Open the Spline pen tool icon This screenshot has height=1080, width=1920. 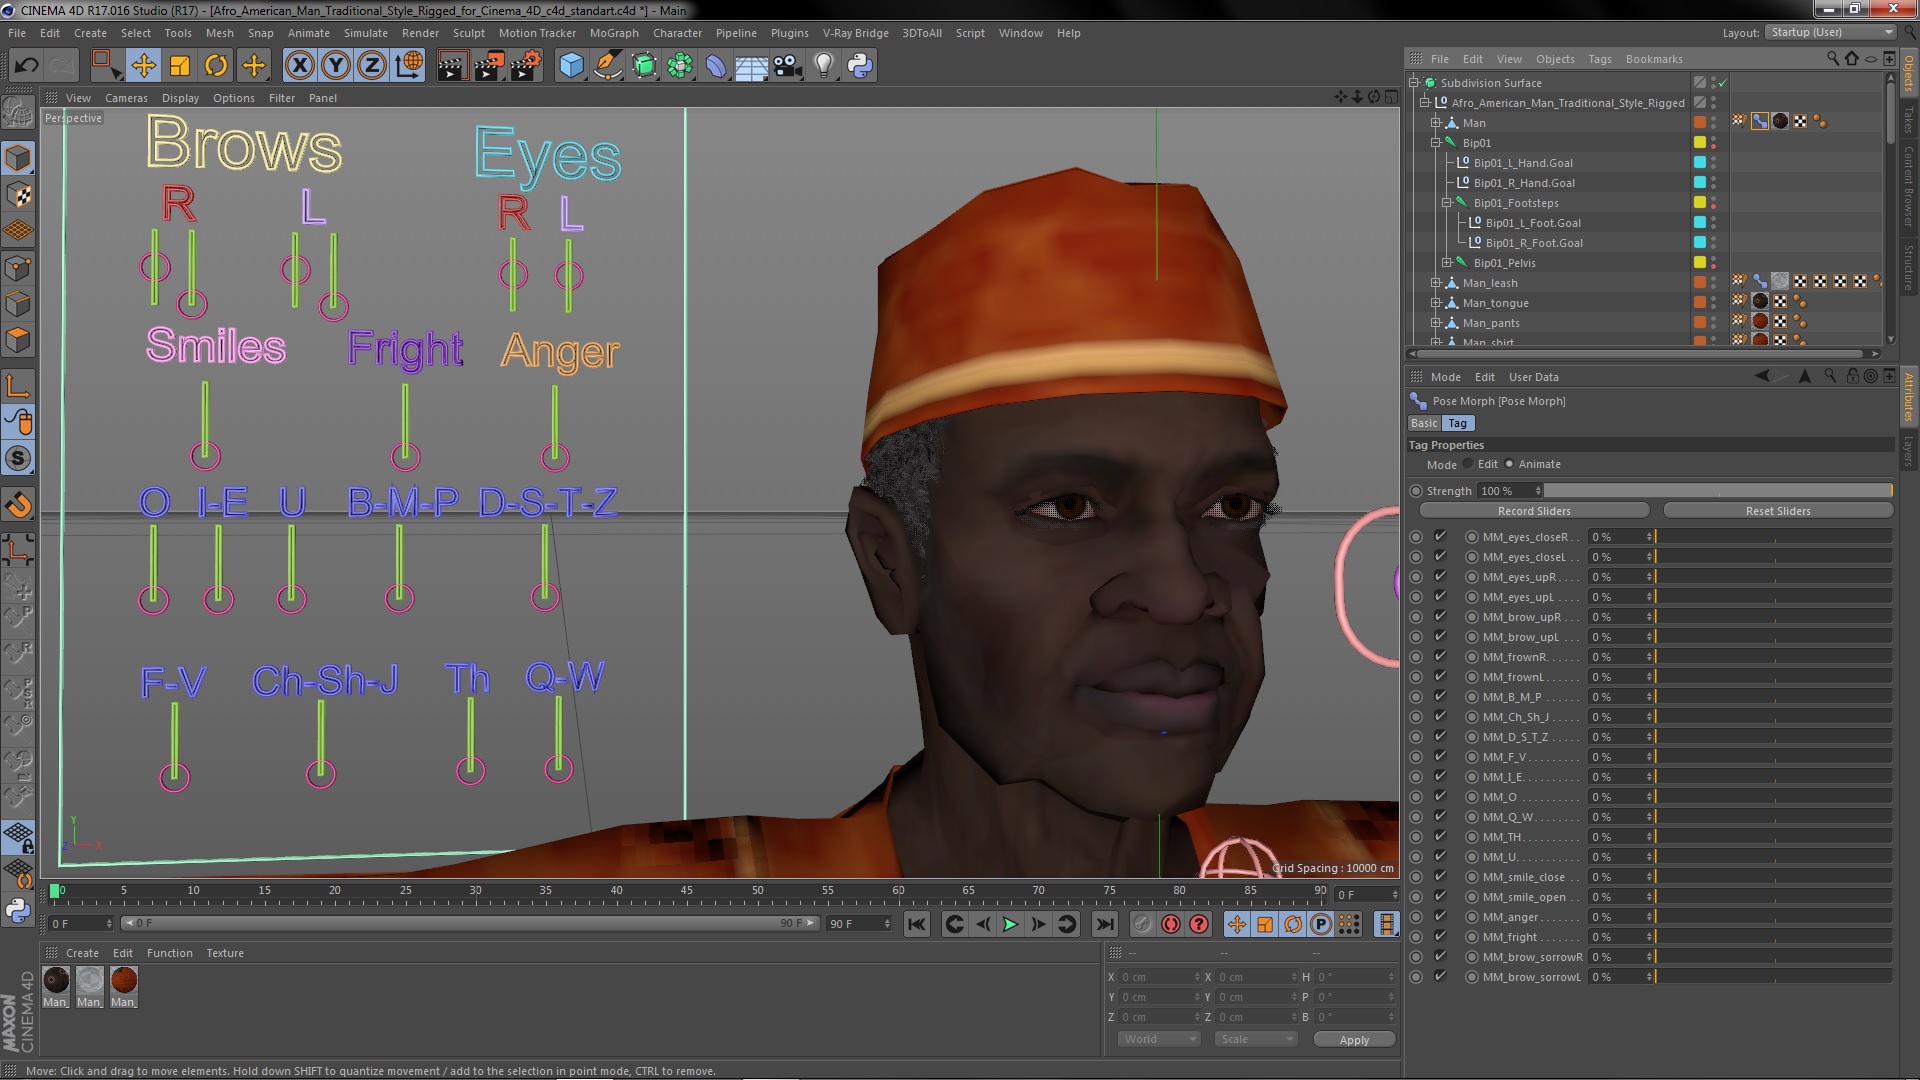point(607,66)
